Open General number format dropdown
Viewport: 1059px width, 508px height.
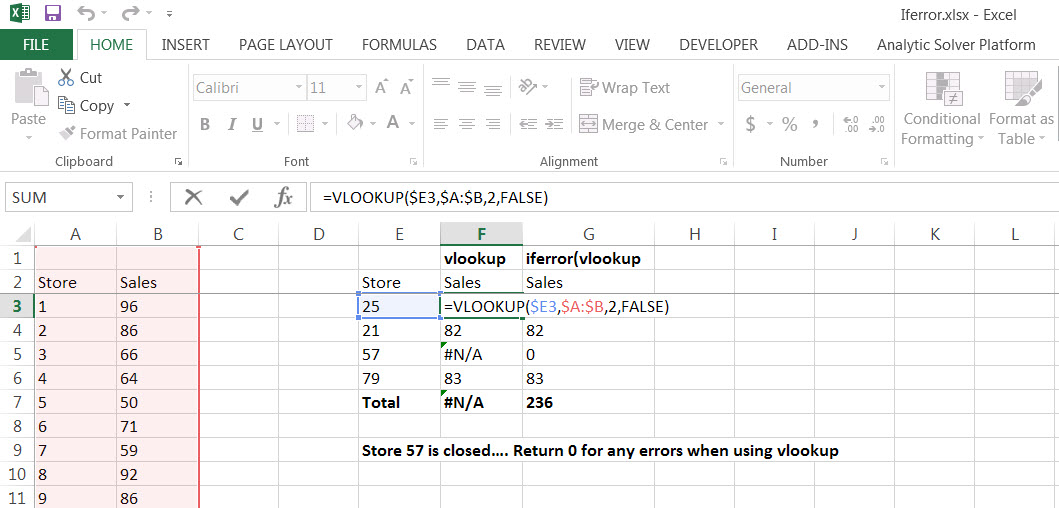coord(881,88)
